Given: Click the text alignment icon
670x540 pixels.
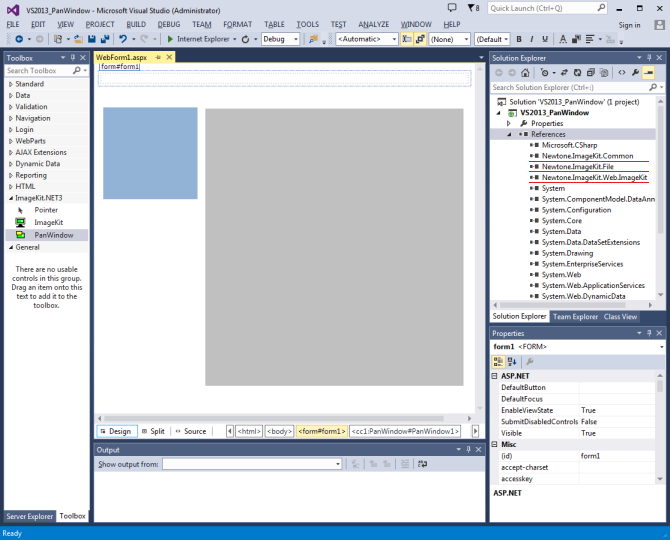Looking at the screenshot, I should pyautogui.click(x=590, y=39).
